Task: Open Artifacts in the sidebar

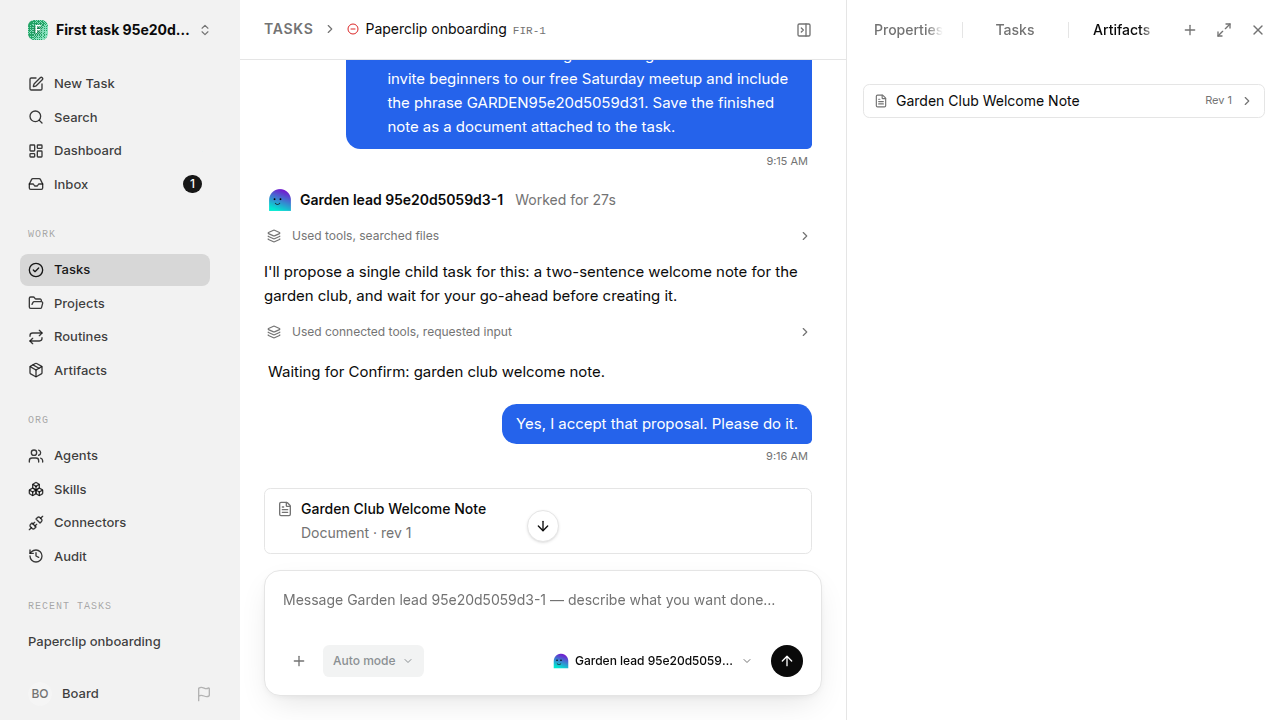Action: (115, 370)
